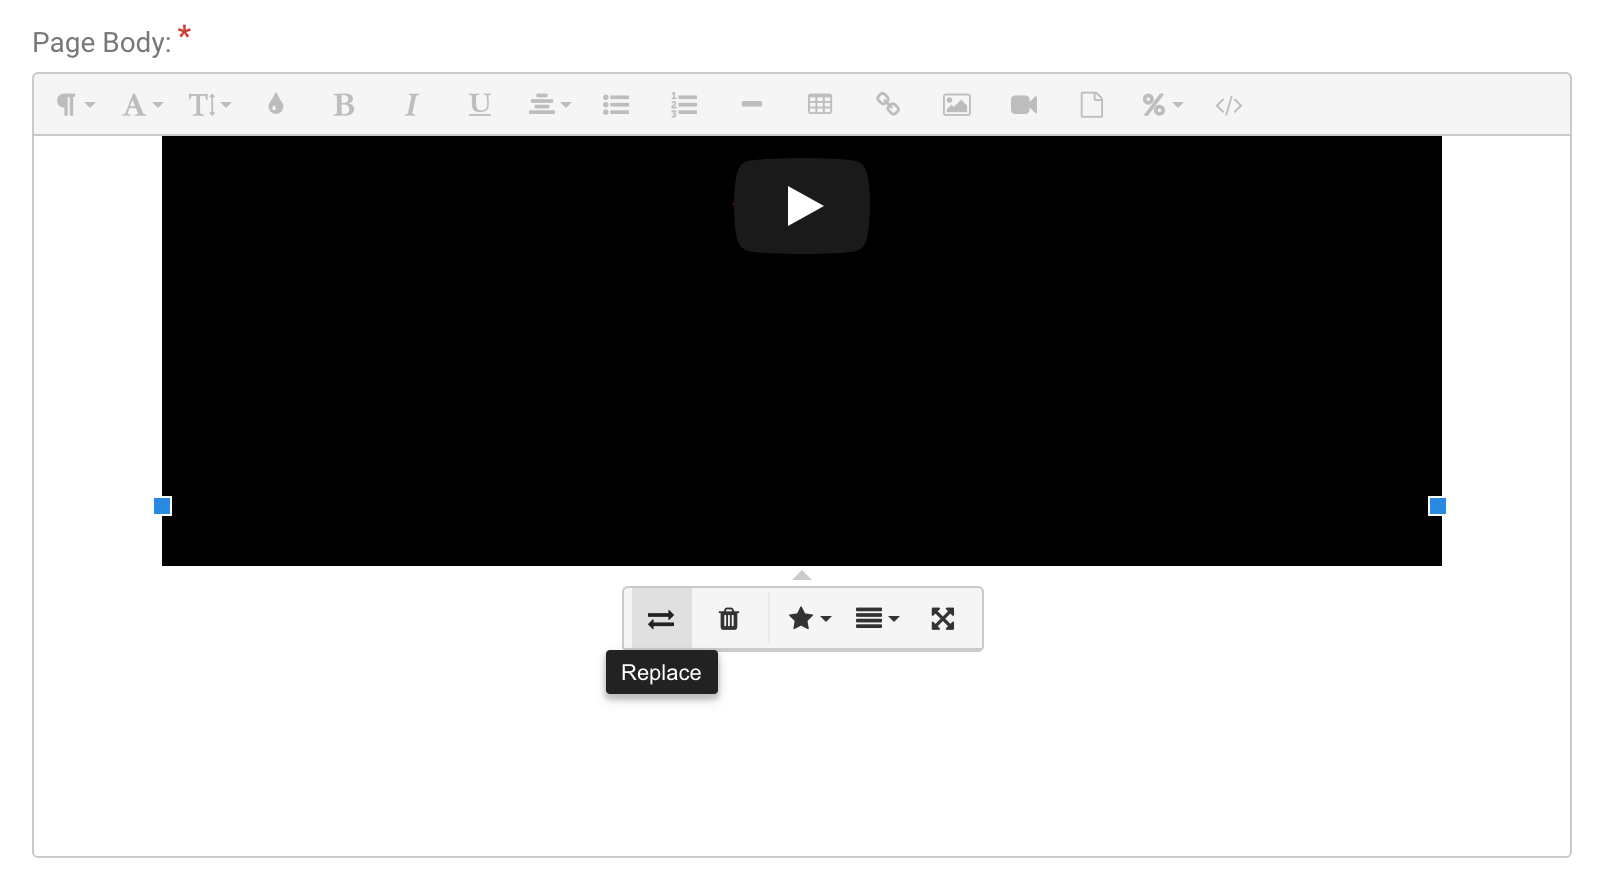1606x890 pixels.
Task: Insert a video
Action: click(1024, 105)
